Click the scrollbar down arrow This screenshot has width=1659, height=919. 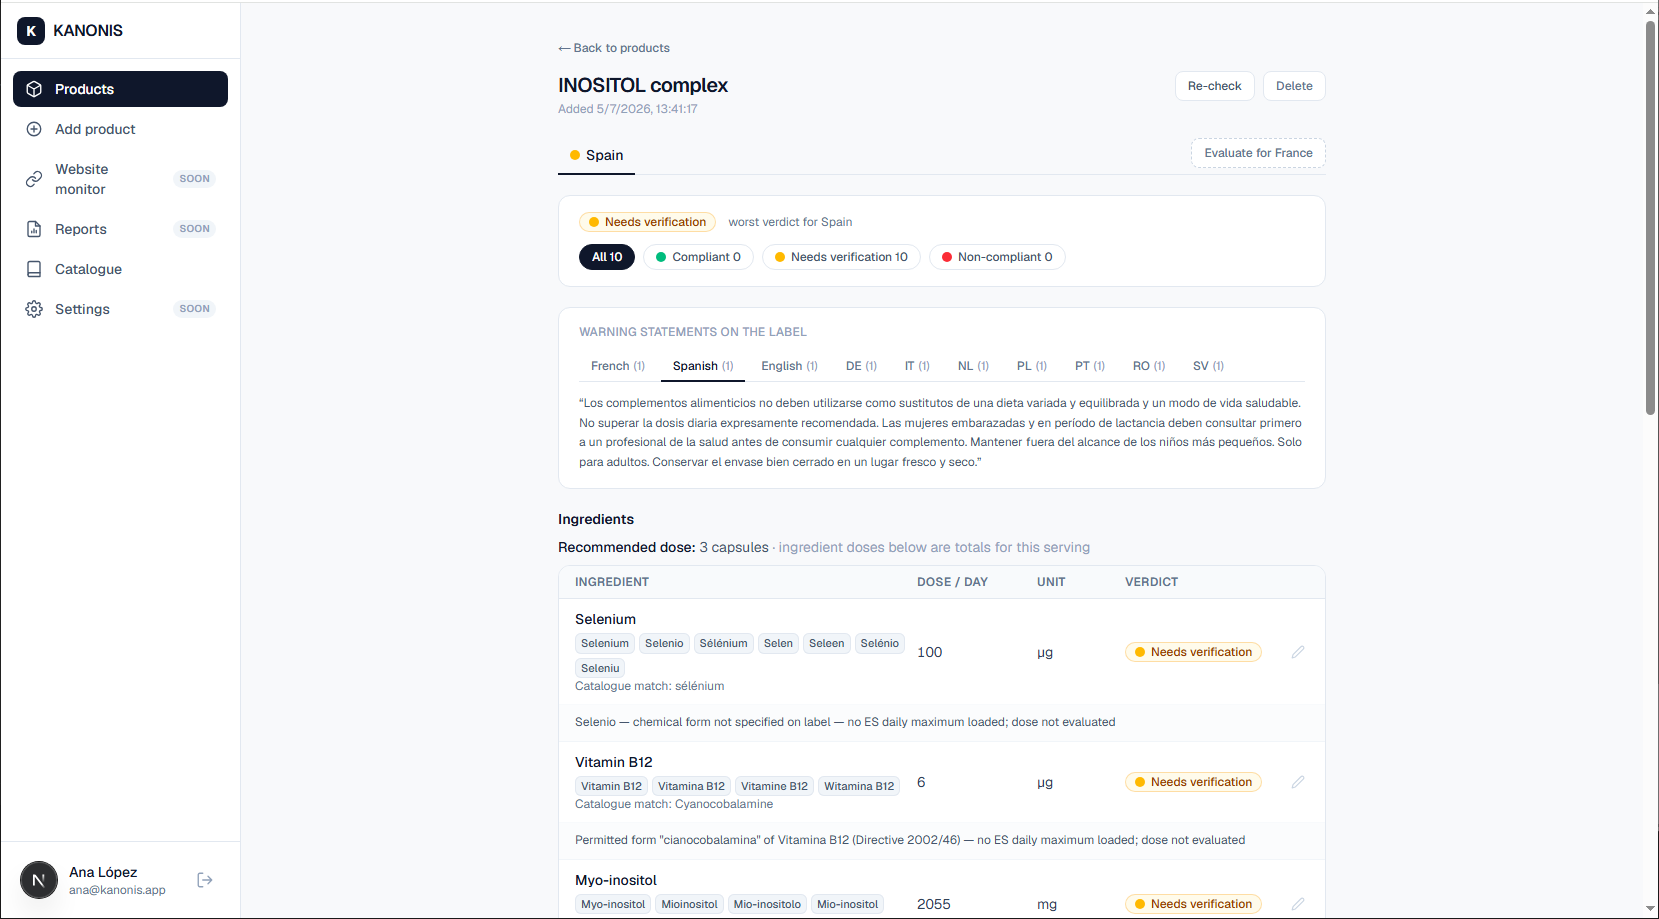1651,909
